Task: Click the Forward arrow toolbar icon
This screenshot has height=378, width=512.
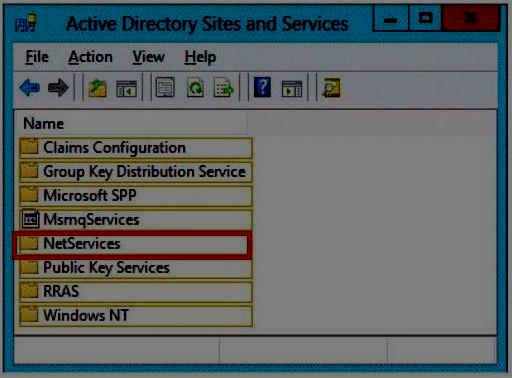Action: click(58, 88)
